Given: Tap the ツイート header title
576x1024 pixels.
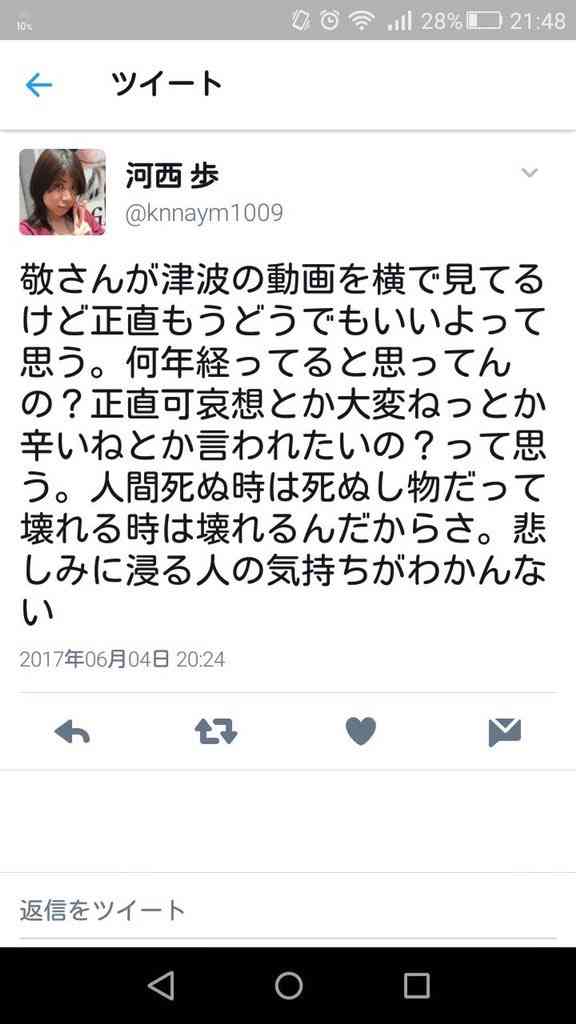Looking at the screenshot, I should click(x=167, y=84).
